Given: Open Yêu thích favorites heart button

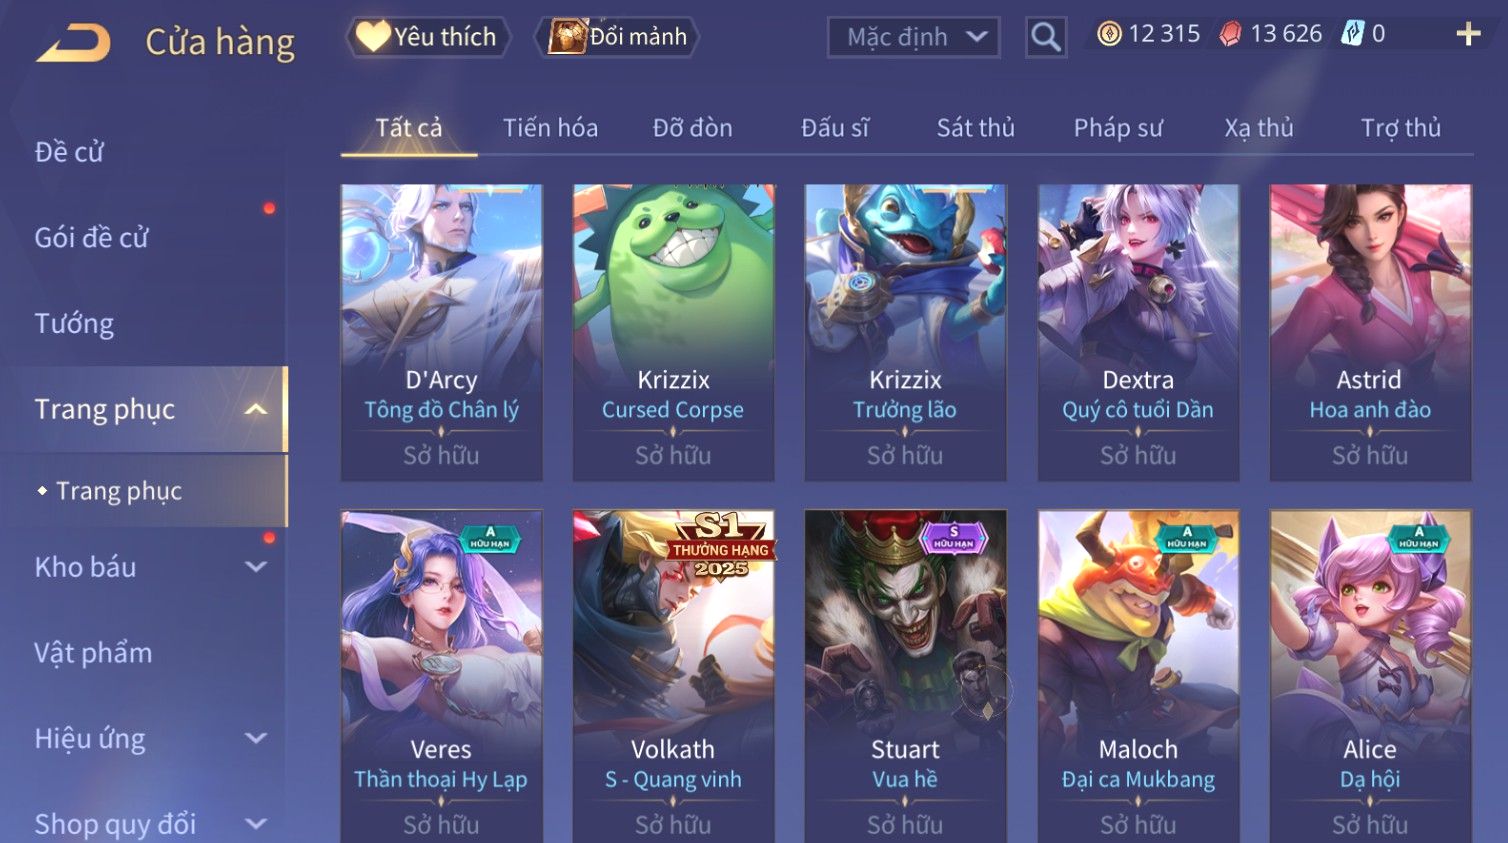Looking at the screenshot, I should click(428, 37).
